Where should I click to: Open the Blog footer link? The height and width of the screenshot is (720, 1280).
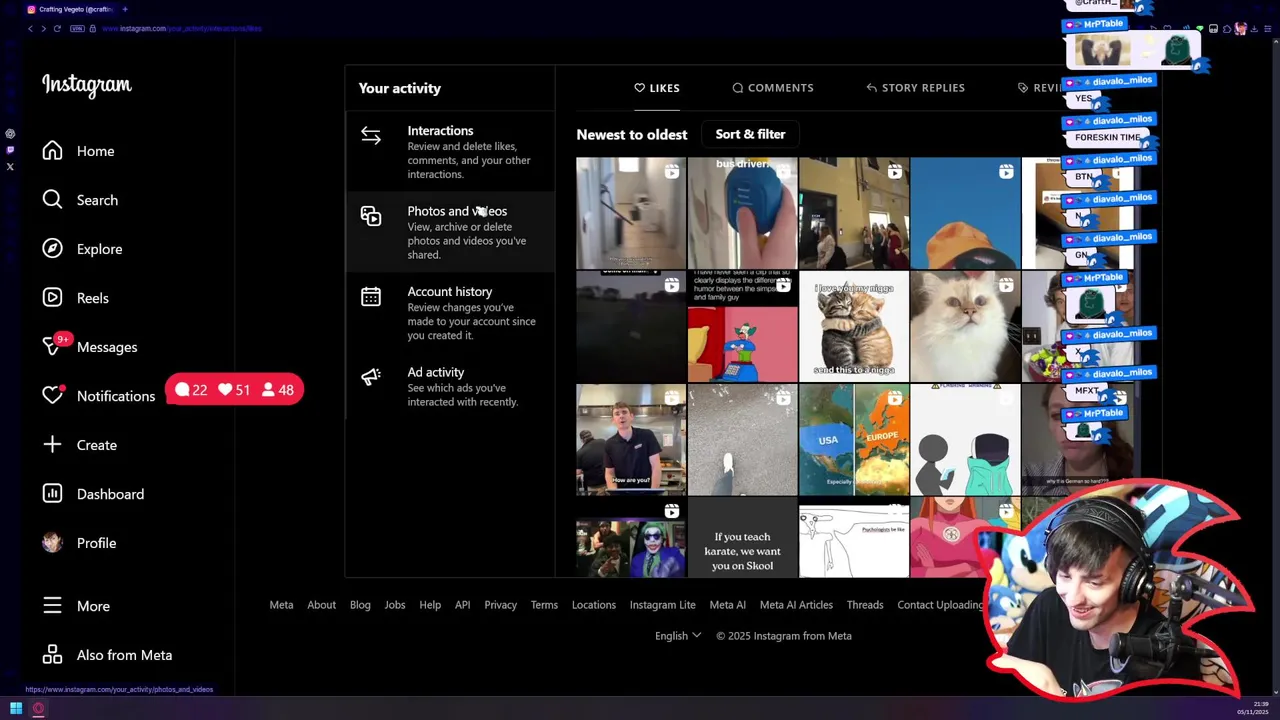(360, 605)
